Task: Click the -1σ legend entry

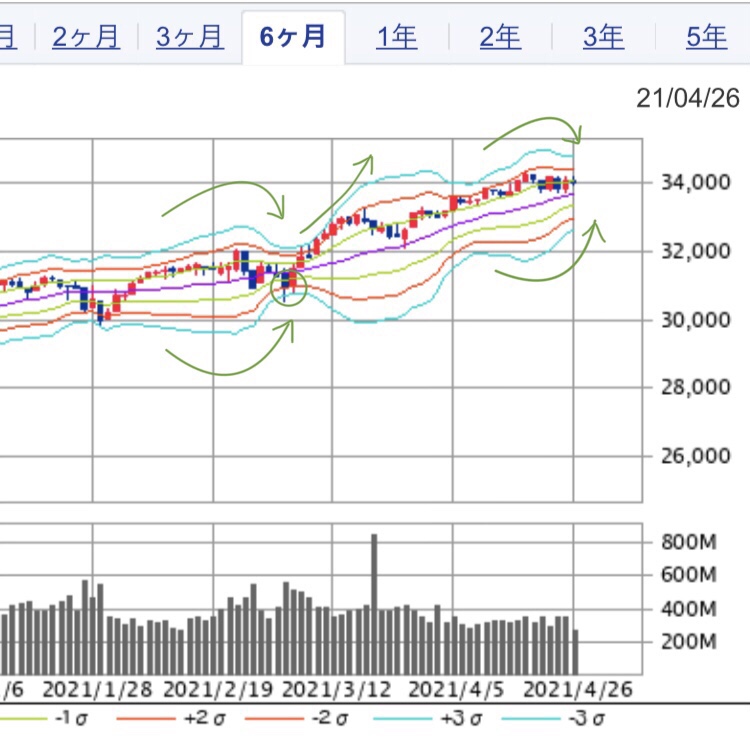Action: [x=43, y=719]
